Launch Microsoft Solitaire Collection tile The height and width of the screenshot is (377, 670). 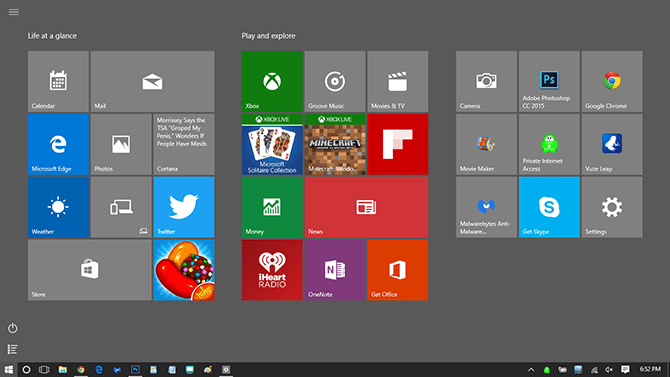coord(272,144)
